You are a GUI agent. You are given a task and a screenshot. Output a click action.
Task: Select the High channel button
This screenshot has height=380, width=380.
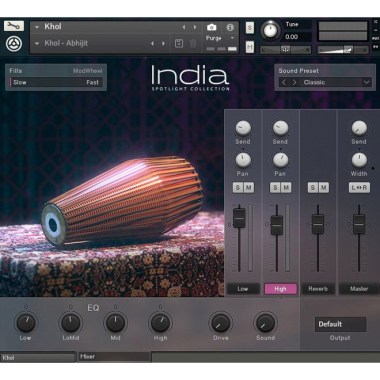[x=280, y=289]
